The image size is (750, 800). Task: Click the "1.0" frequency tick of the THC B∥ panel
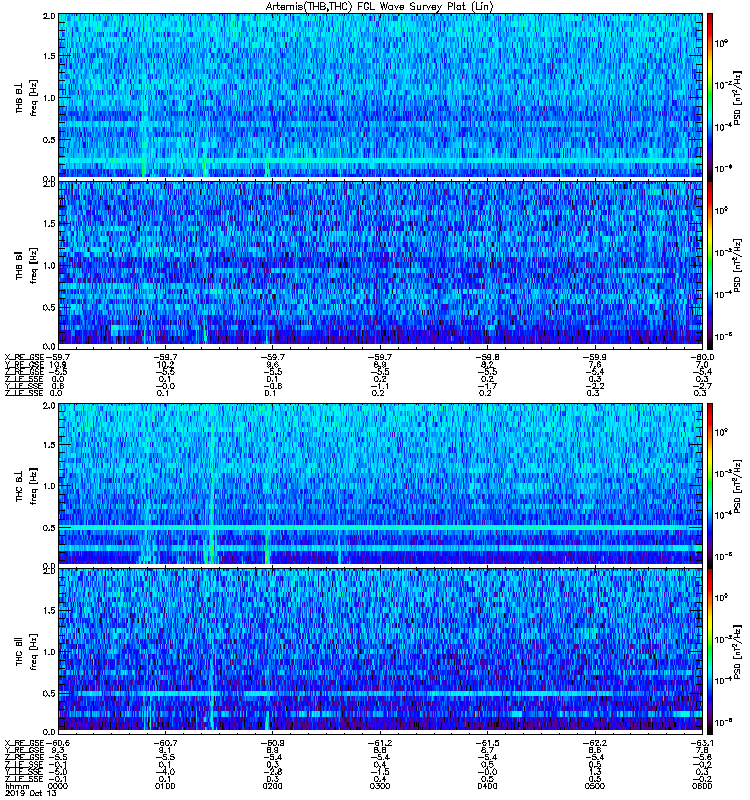pyautogui.click(x=48, y=652)
